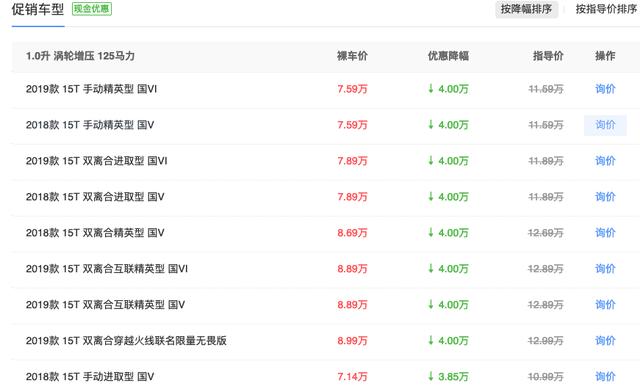Open 2019款 15T 双离合互联精英型 国V model

tap(105, 305)
